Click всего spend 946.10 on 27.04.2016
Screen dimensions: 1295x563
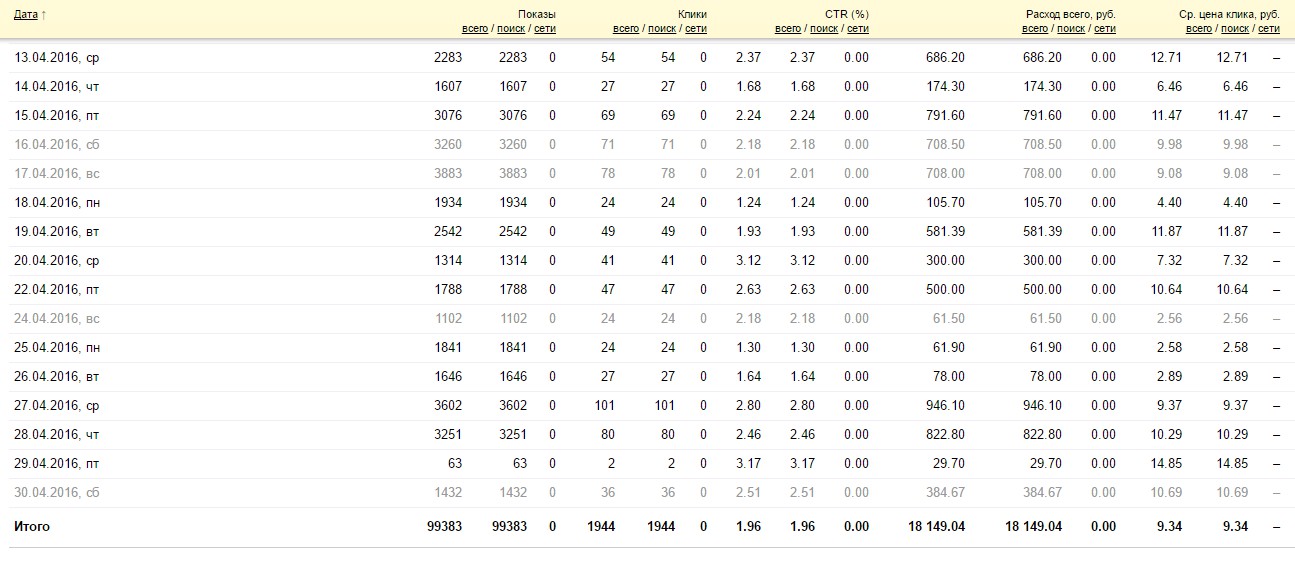(946, 406)
